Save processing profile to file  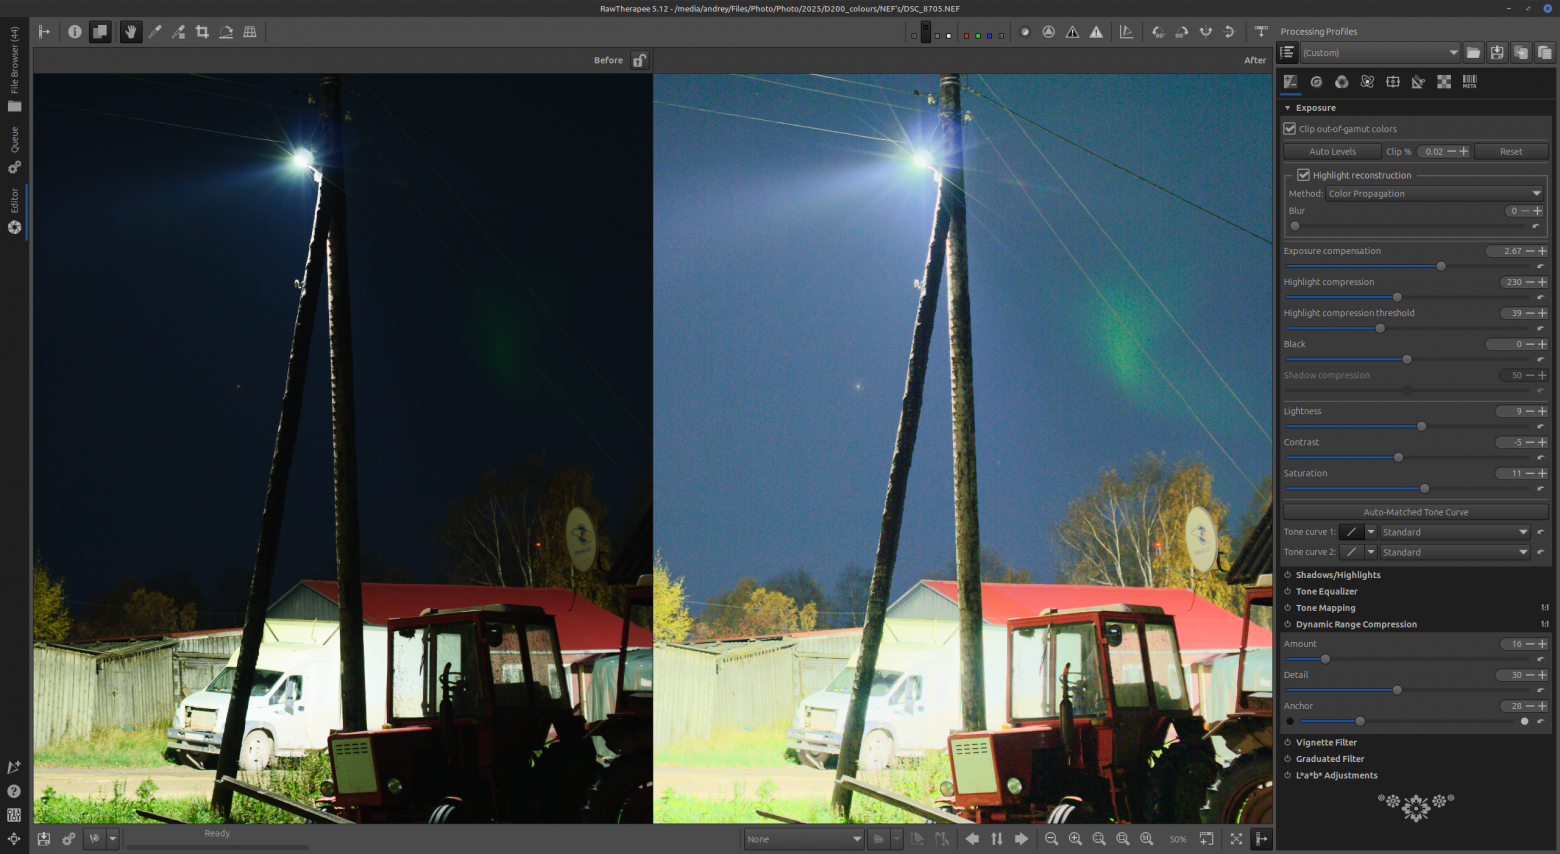coord(1497,53)
